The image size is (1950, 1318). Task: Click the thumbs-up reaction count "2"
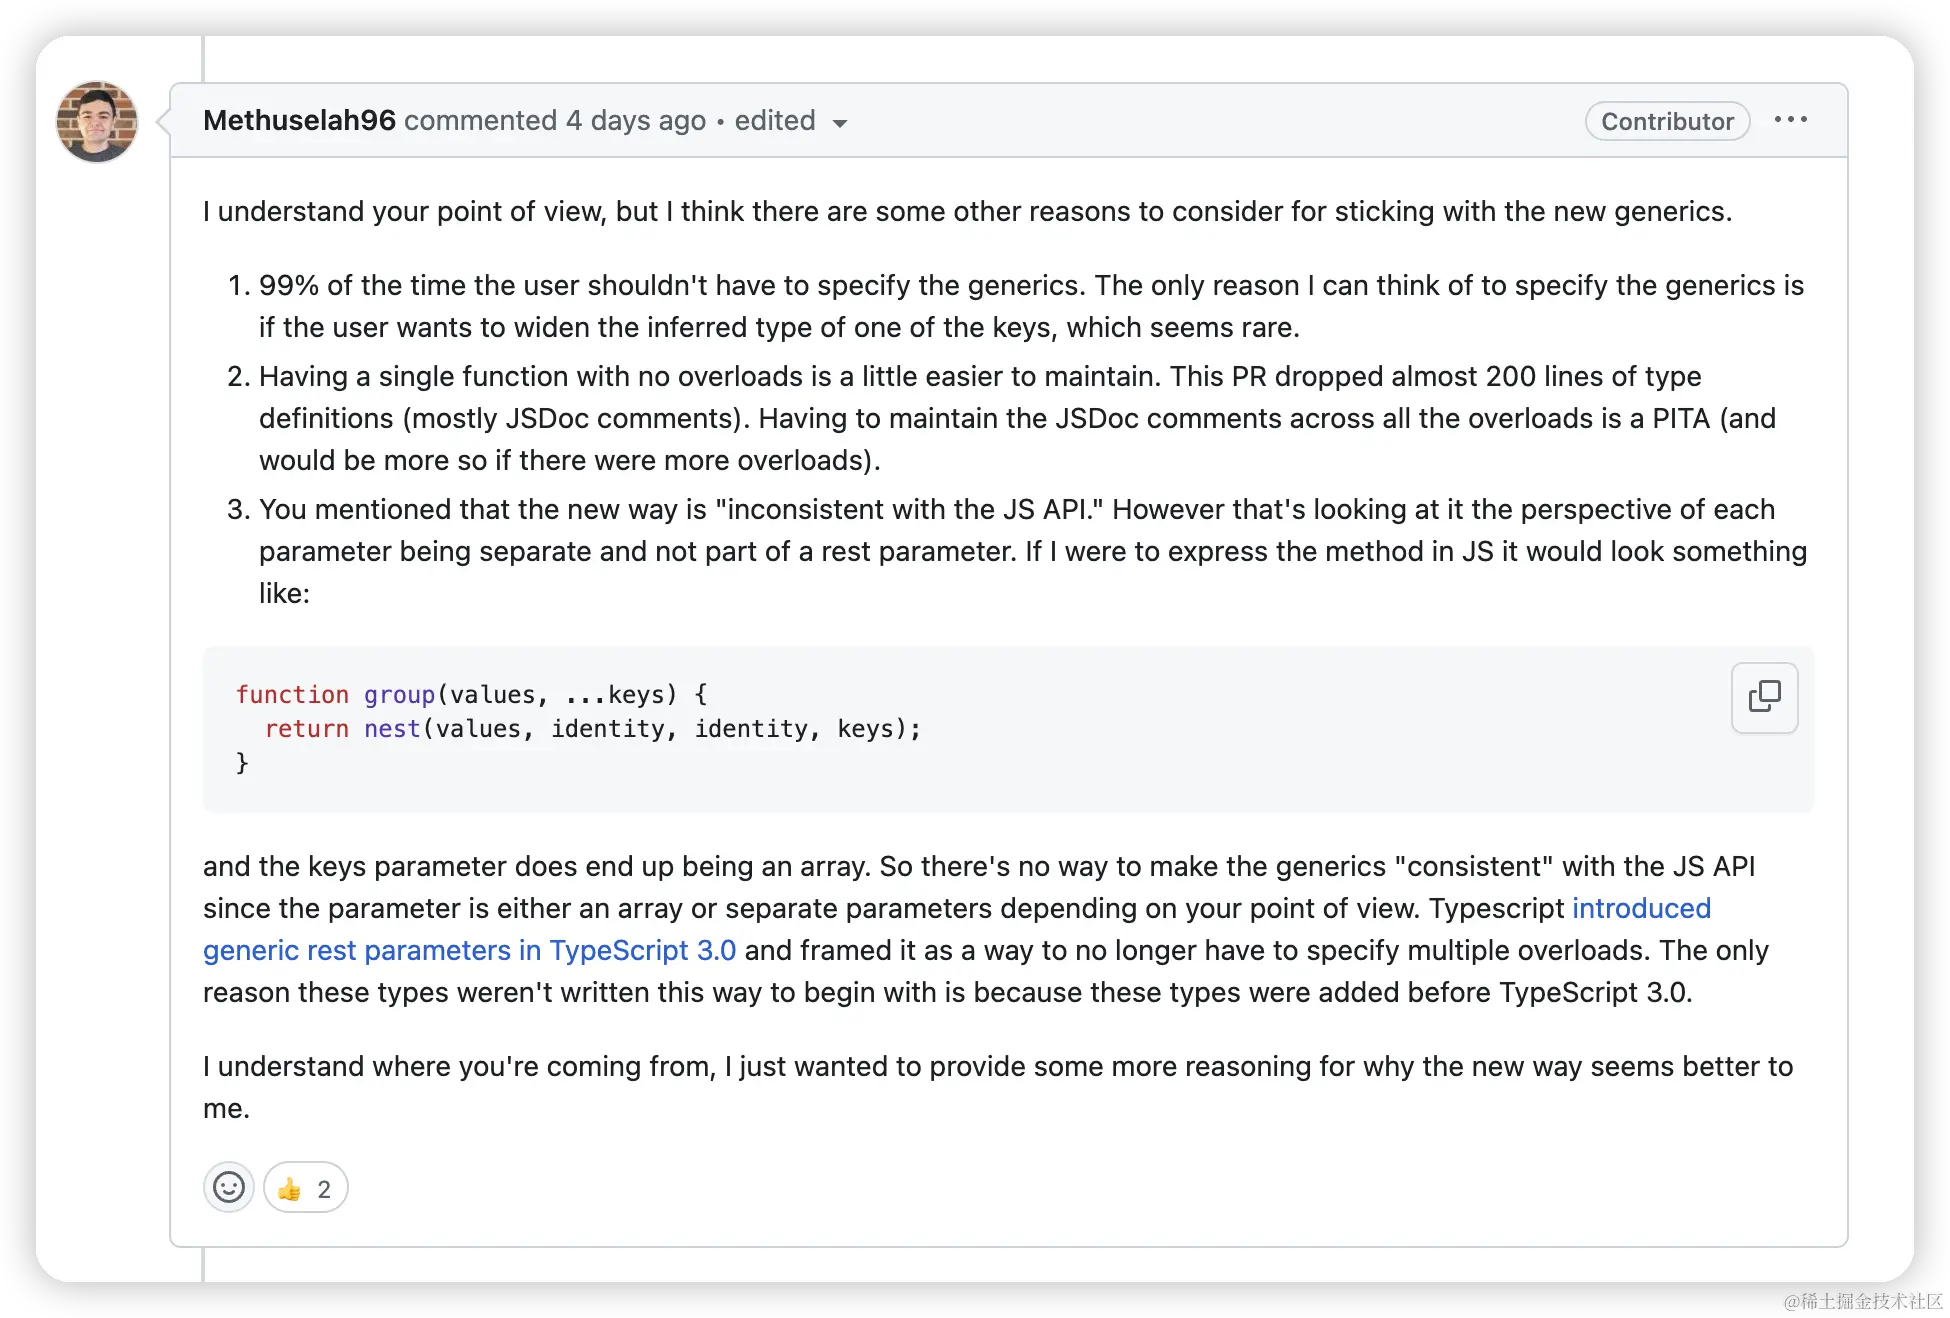(324, 1189)
